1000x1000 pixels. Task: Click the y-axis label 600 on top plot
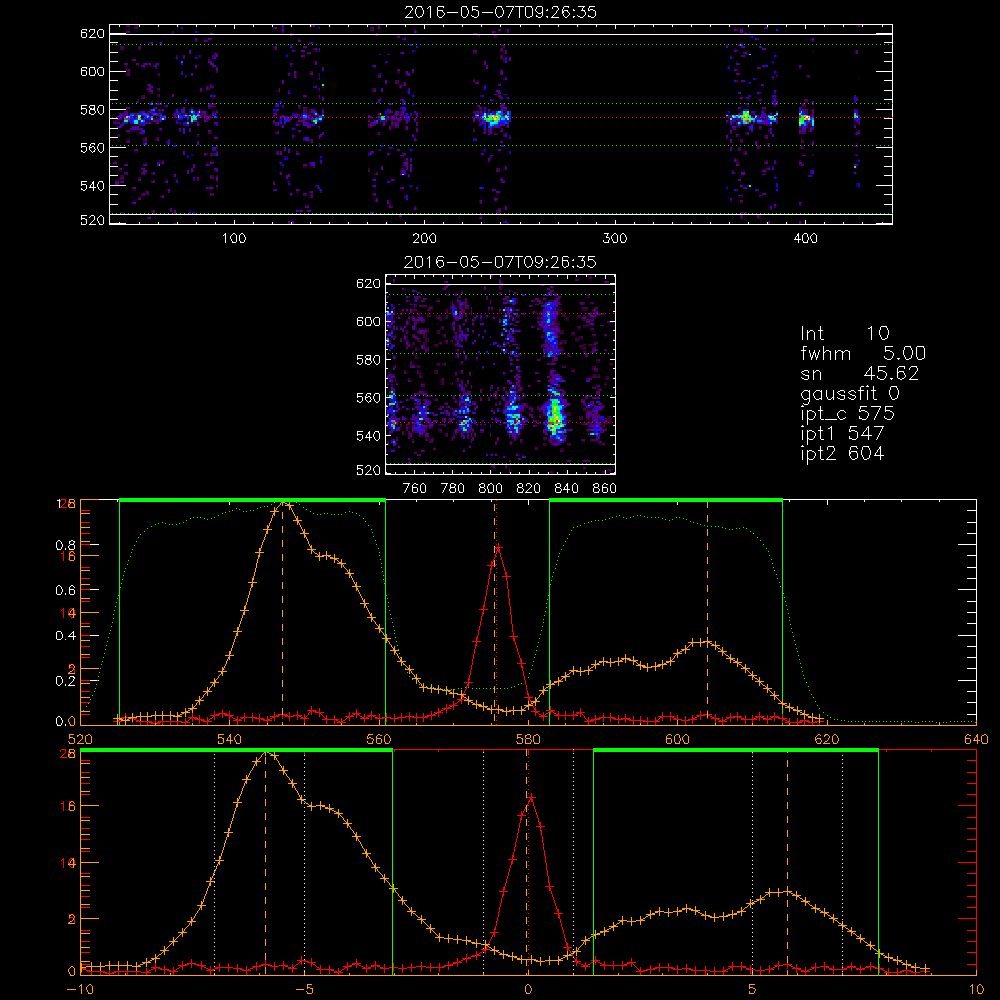(92, 71)
